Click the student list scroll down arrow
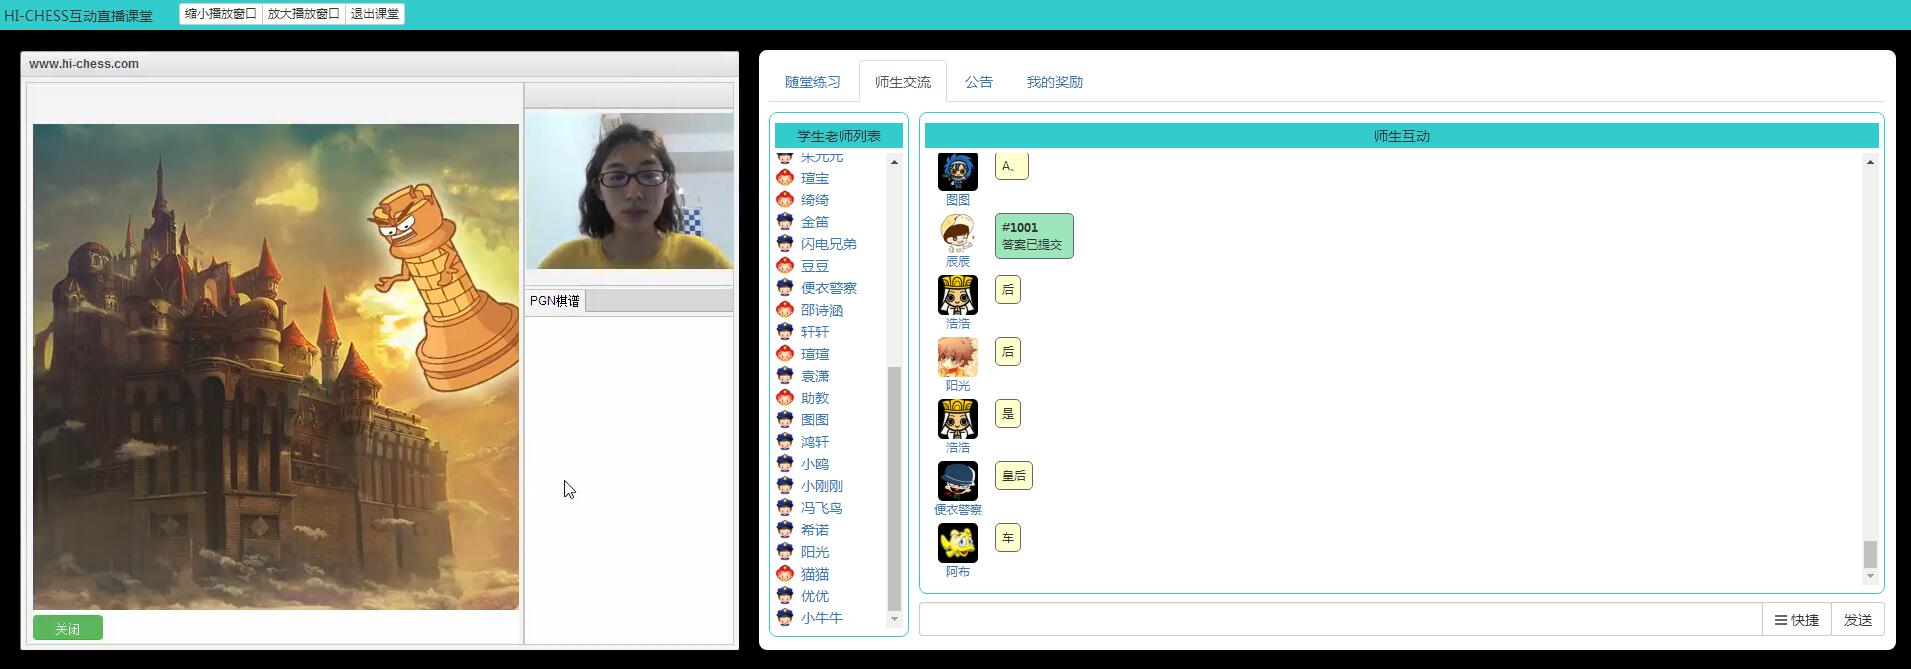The width and height of the screenshot is (1911, 669). click(x=894, y=619)
